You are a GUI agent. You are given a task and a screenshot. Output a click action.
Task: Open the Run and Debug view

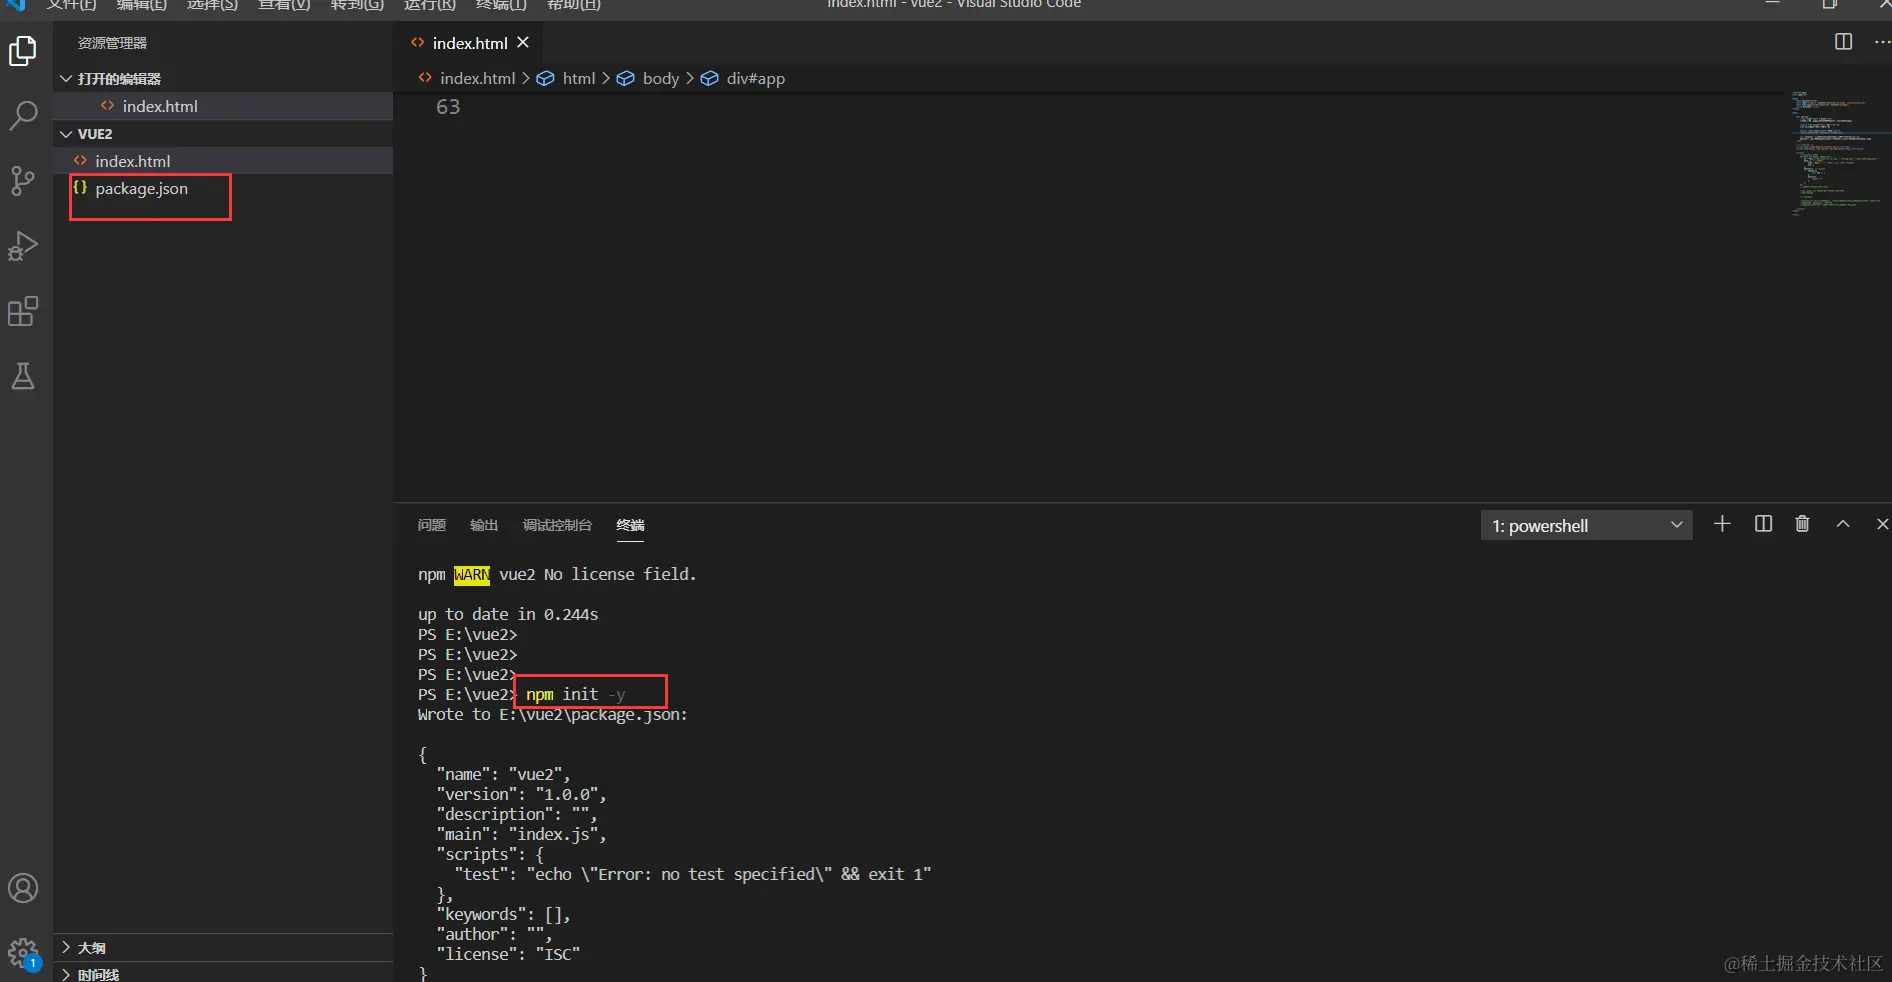[x=23, y=246]
